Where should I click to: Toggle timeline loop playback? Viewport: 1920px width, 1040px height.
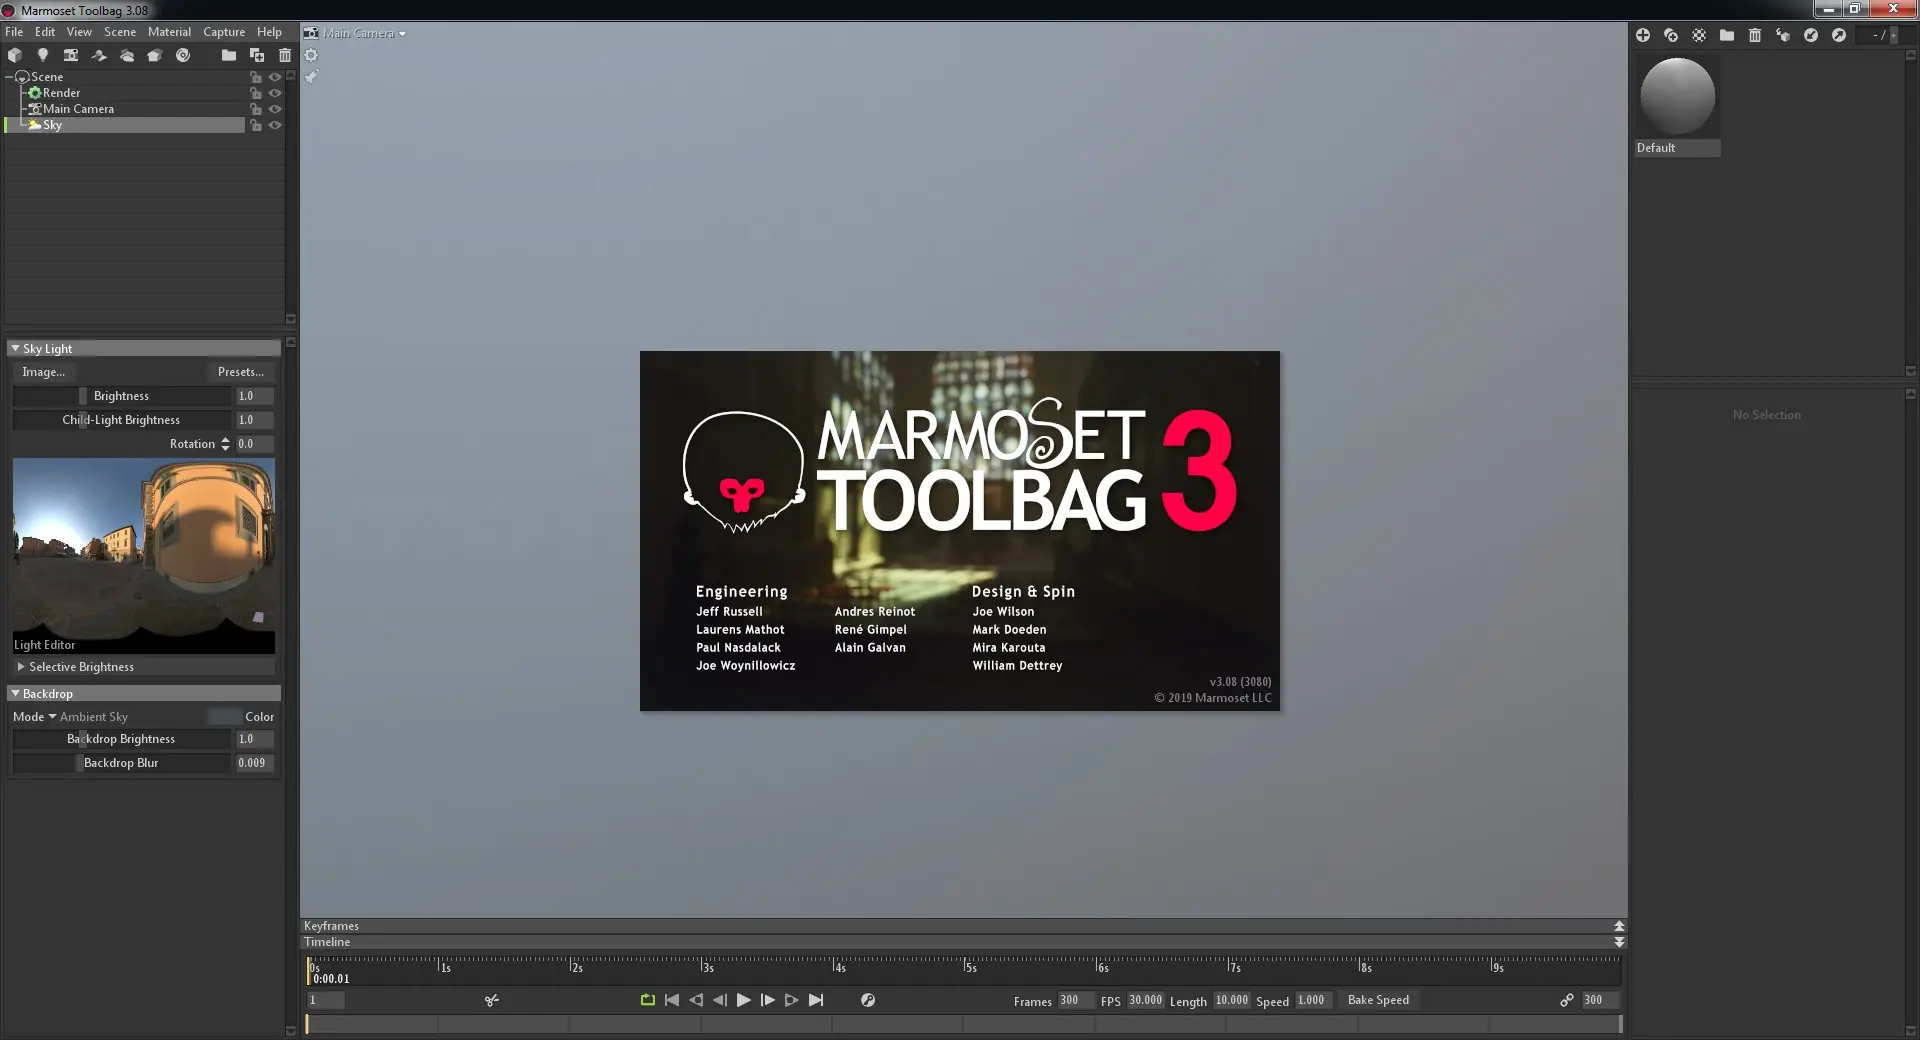[x=648, y=1000]
